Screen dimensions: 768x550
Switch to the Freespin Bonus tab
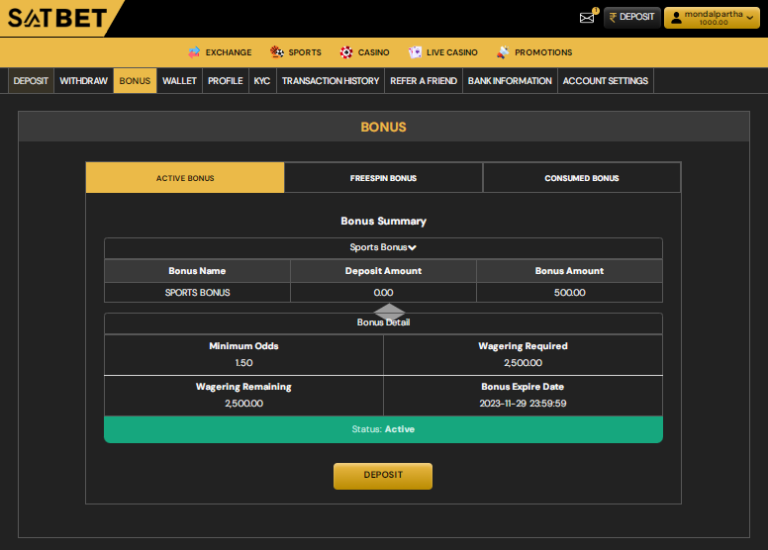[383, 178]
